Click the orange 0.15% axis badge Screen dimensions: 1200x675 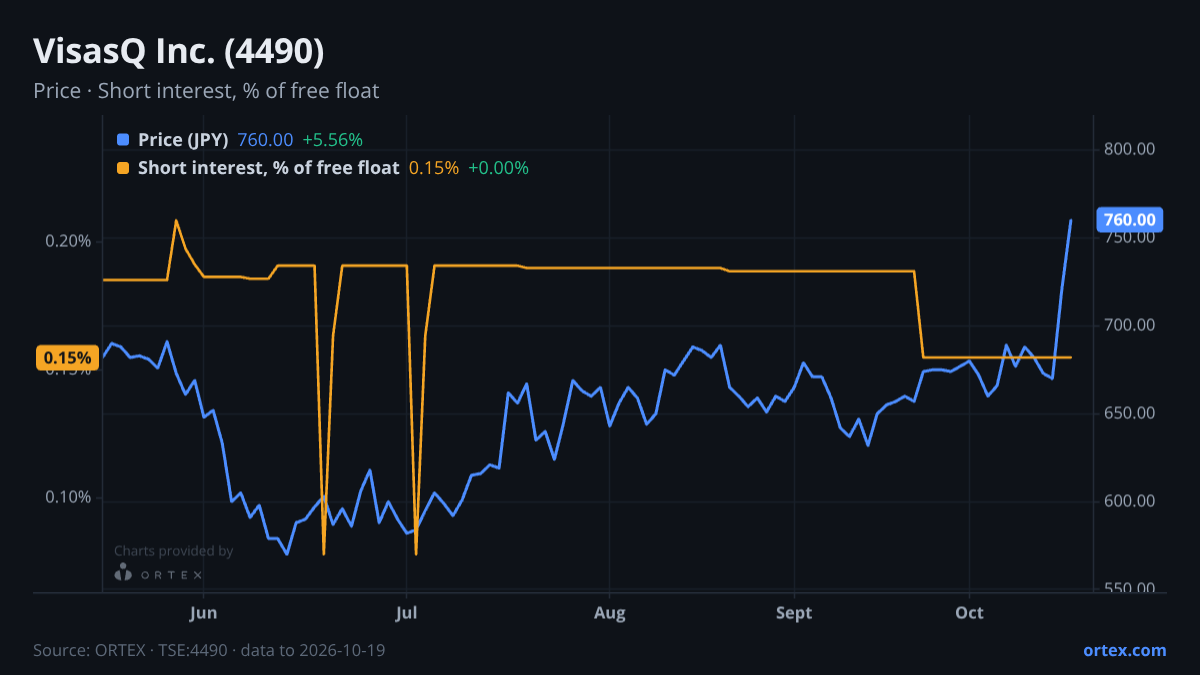[67, 358]
